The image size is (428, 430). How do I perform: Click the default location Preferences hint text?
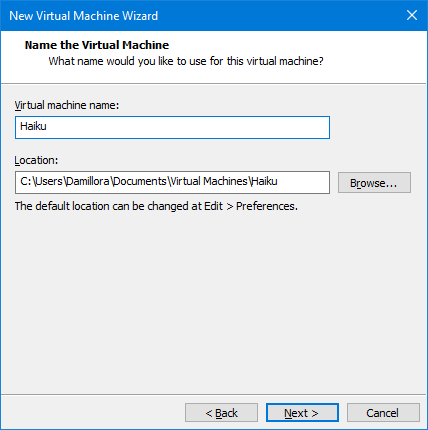click(156, 206)
